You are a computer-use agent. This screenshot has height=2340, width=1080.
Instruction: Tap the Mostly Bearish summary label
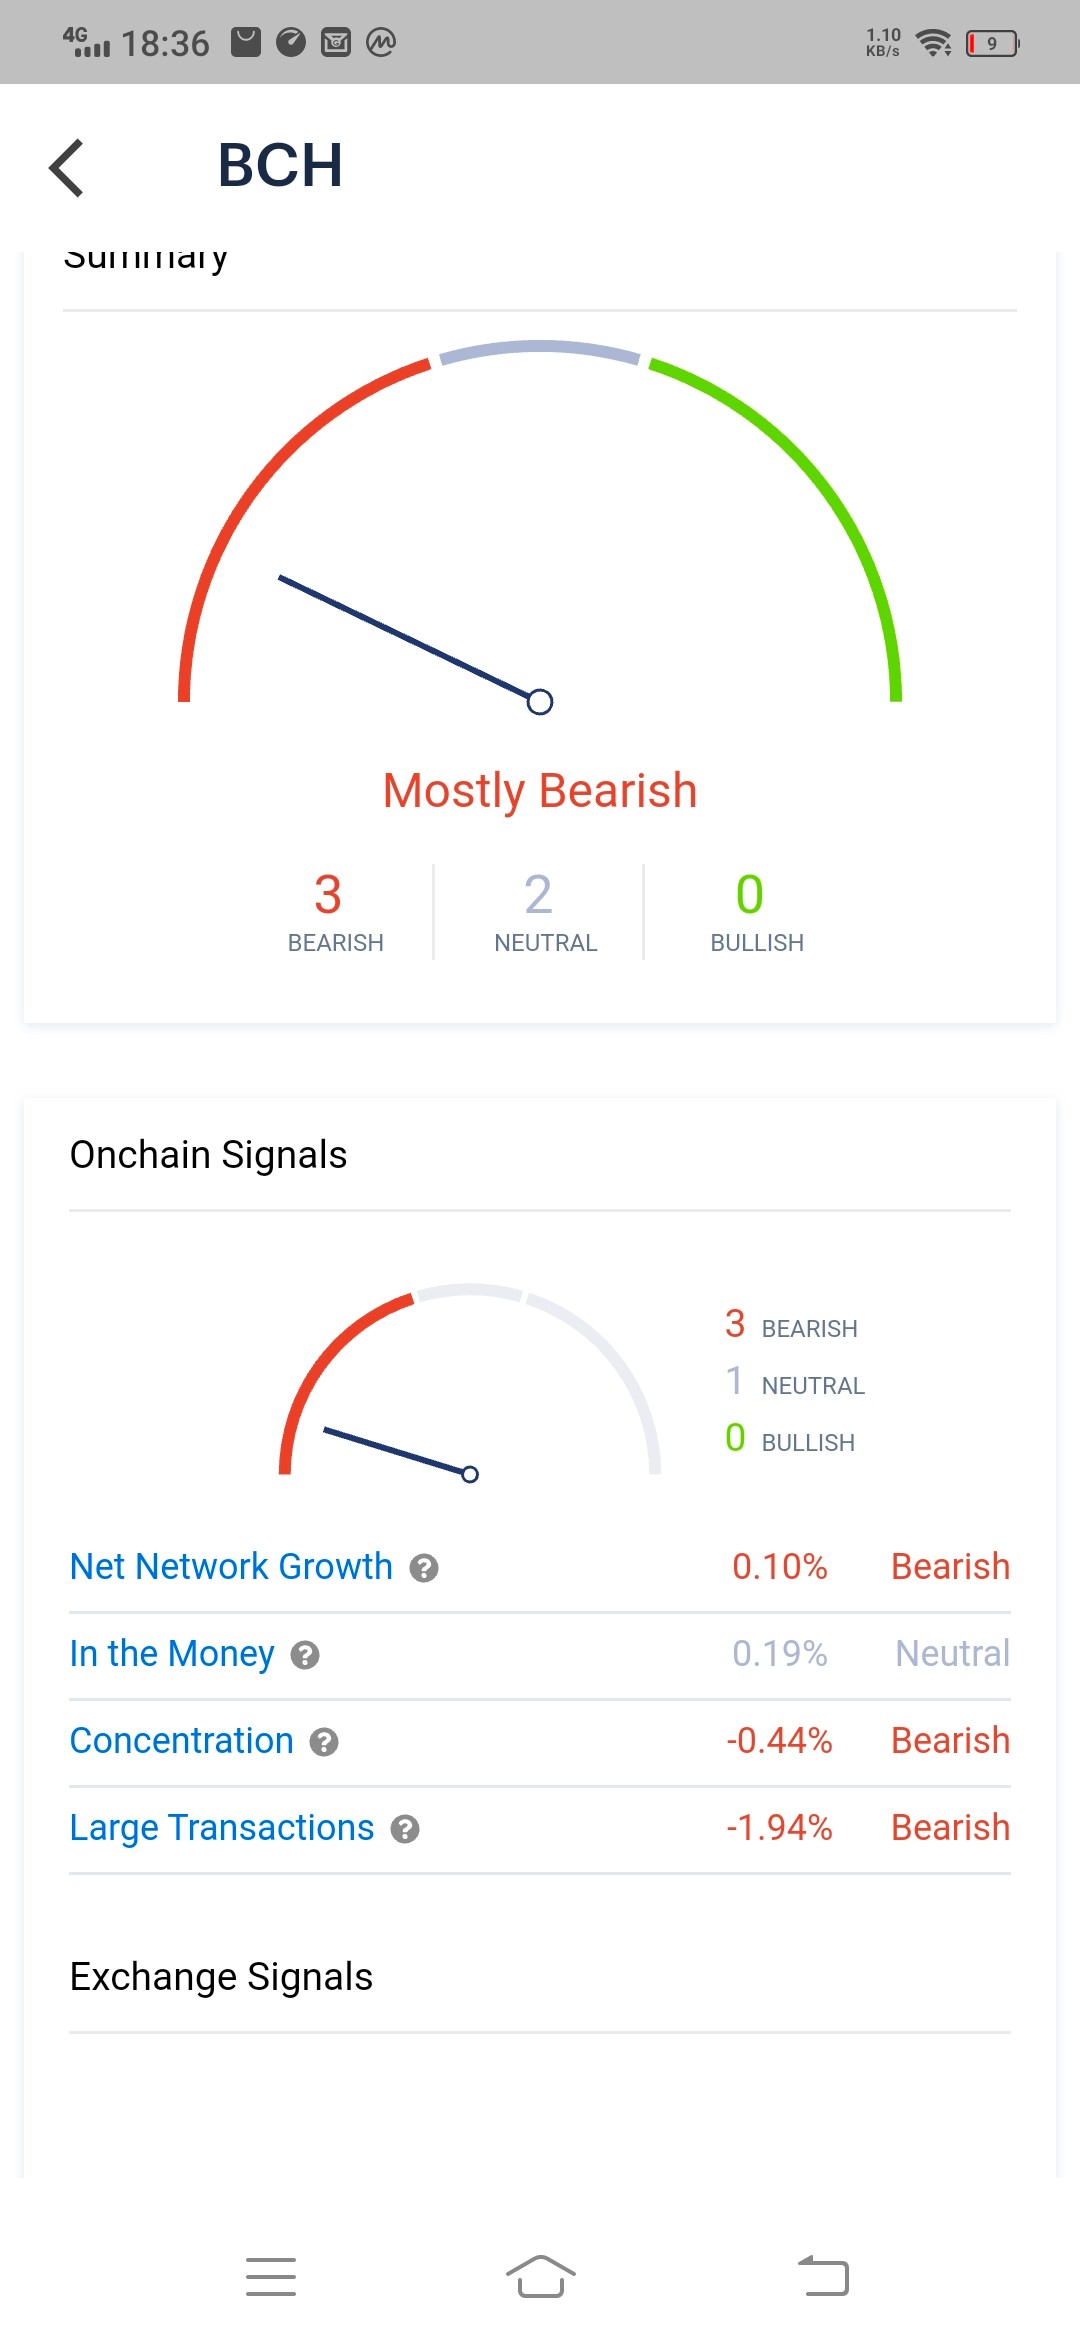pyautogui.click(x=540, y=791)
